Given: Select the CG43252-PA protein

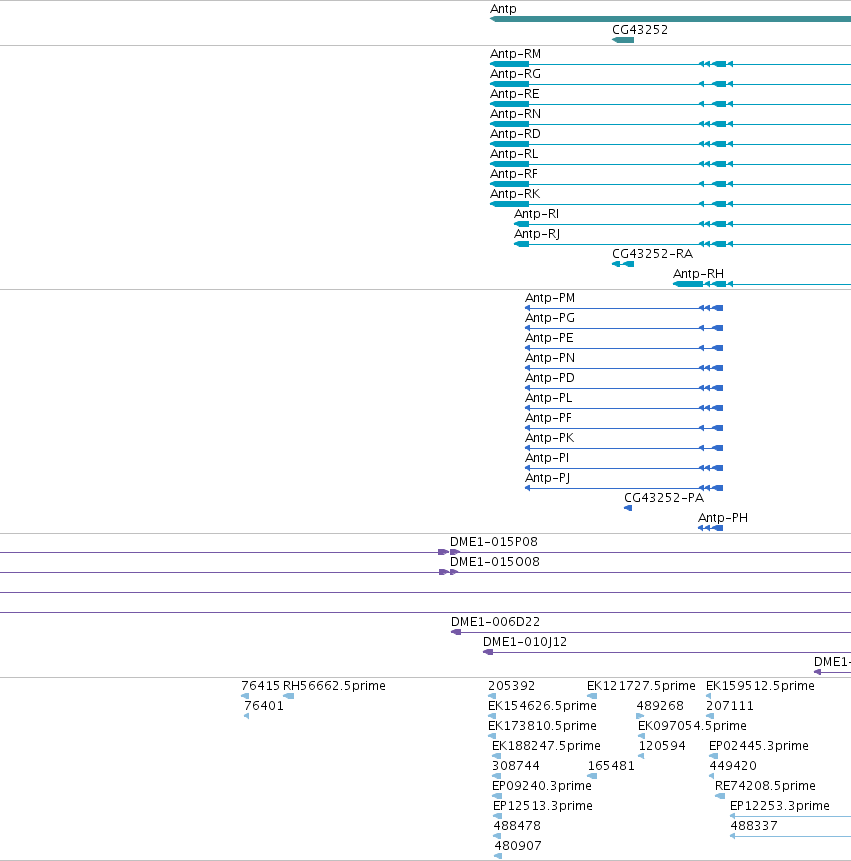Looking at the screenshot, I should pyautogui.click(x=664, y=498).
